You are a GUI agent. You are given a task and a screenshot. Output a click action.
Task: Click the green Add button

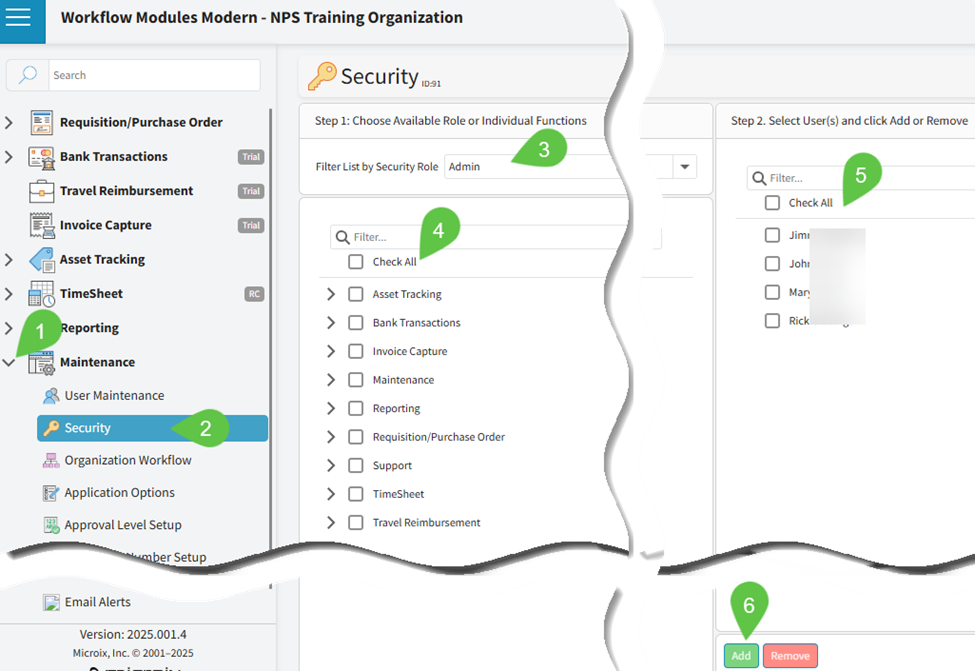click(741, 656)
